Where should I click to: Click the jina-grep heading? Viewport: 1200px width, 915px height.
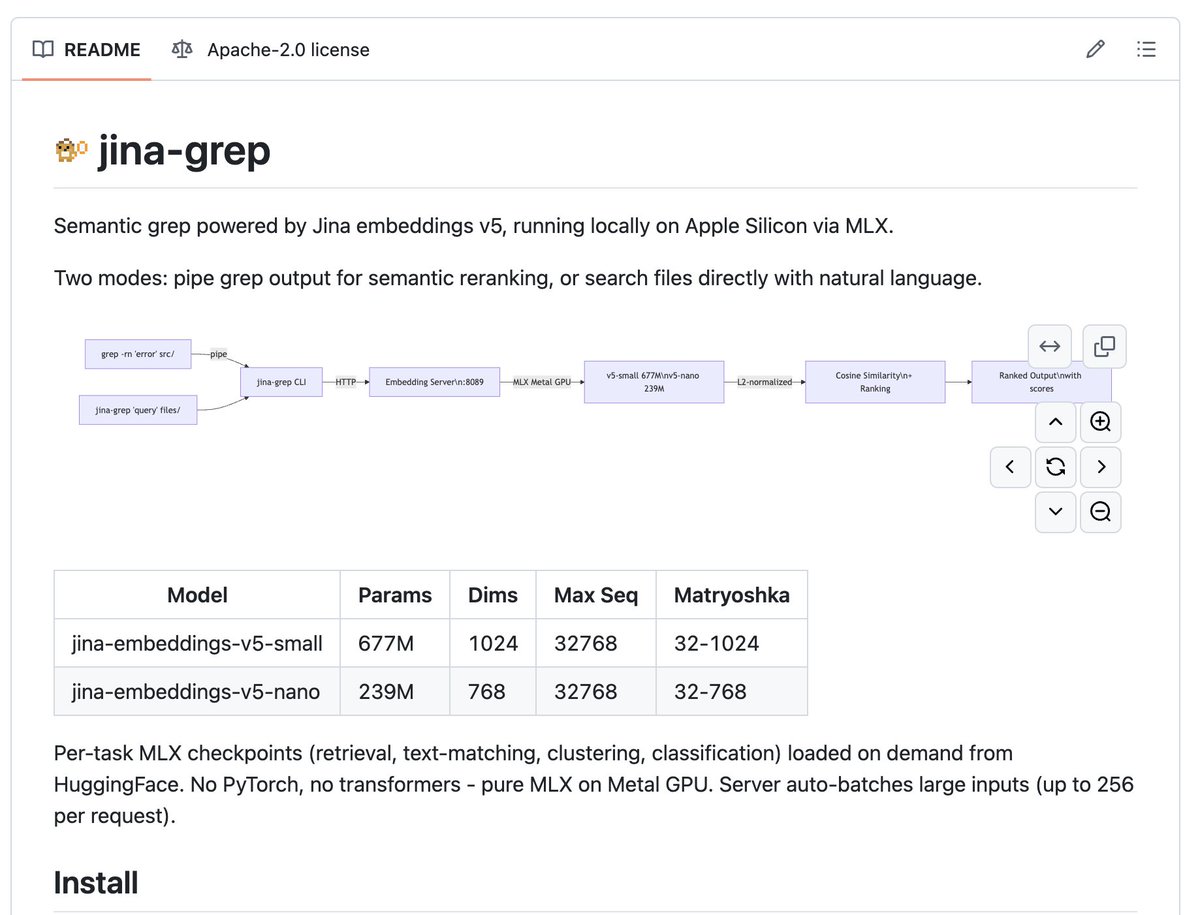click(x=184, y=151)
